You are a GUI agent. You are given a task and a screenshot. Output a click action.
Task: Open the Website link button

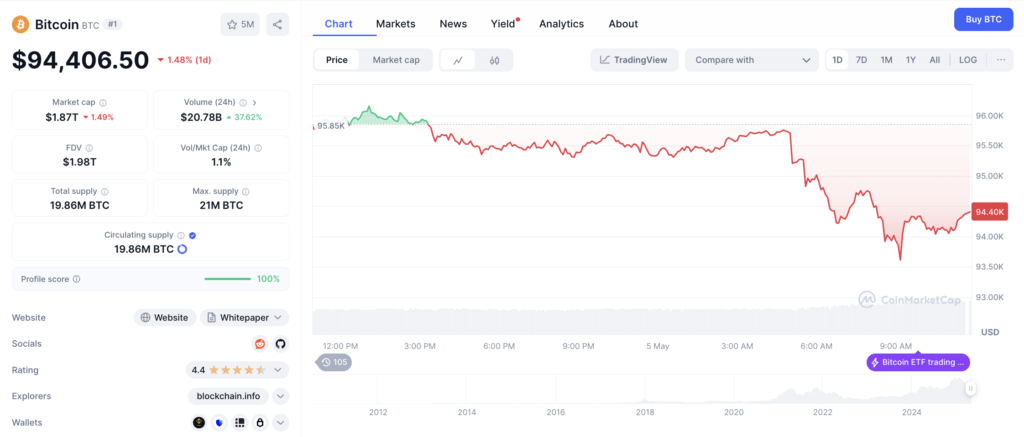[x=165, y=317]
